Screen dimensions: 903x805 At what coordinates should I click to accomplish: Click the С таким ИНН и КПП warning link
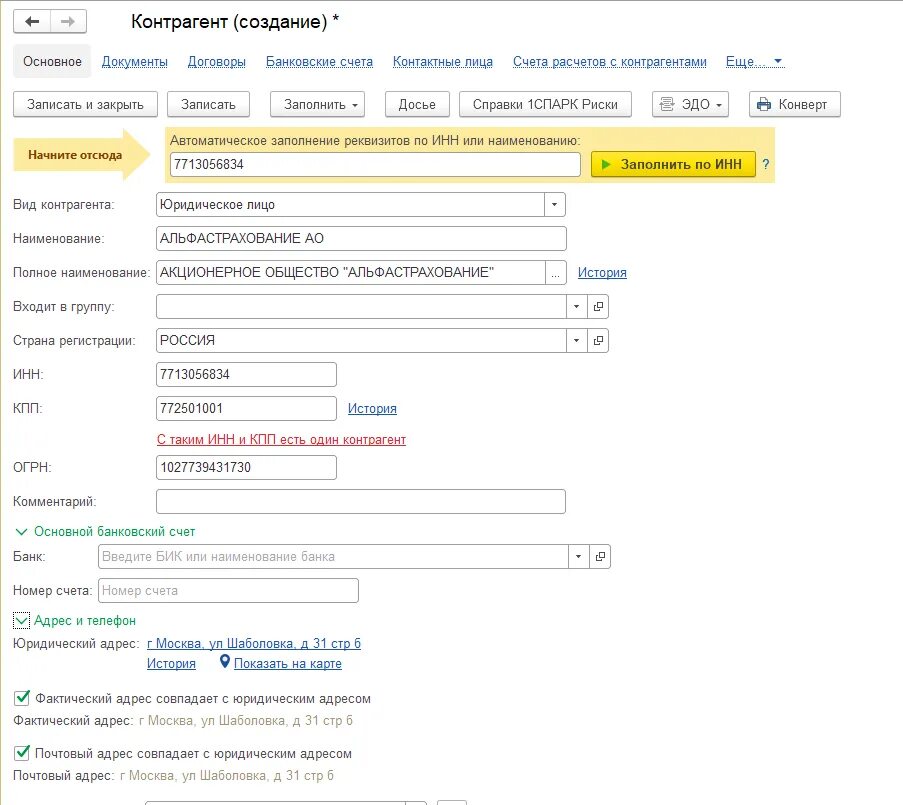(281, 439)
